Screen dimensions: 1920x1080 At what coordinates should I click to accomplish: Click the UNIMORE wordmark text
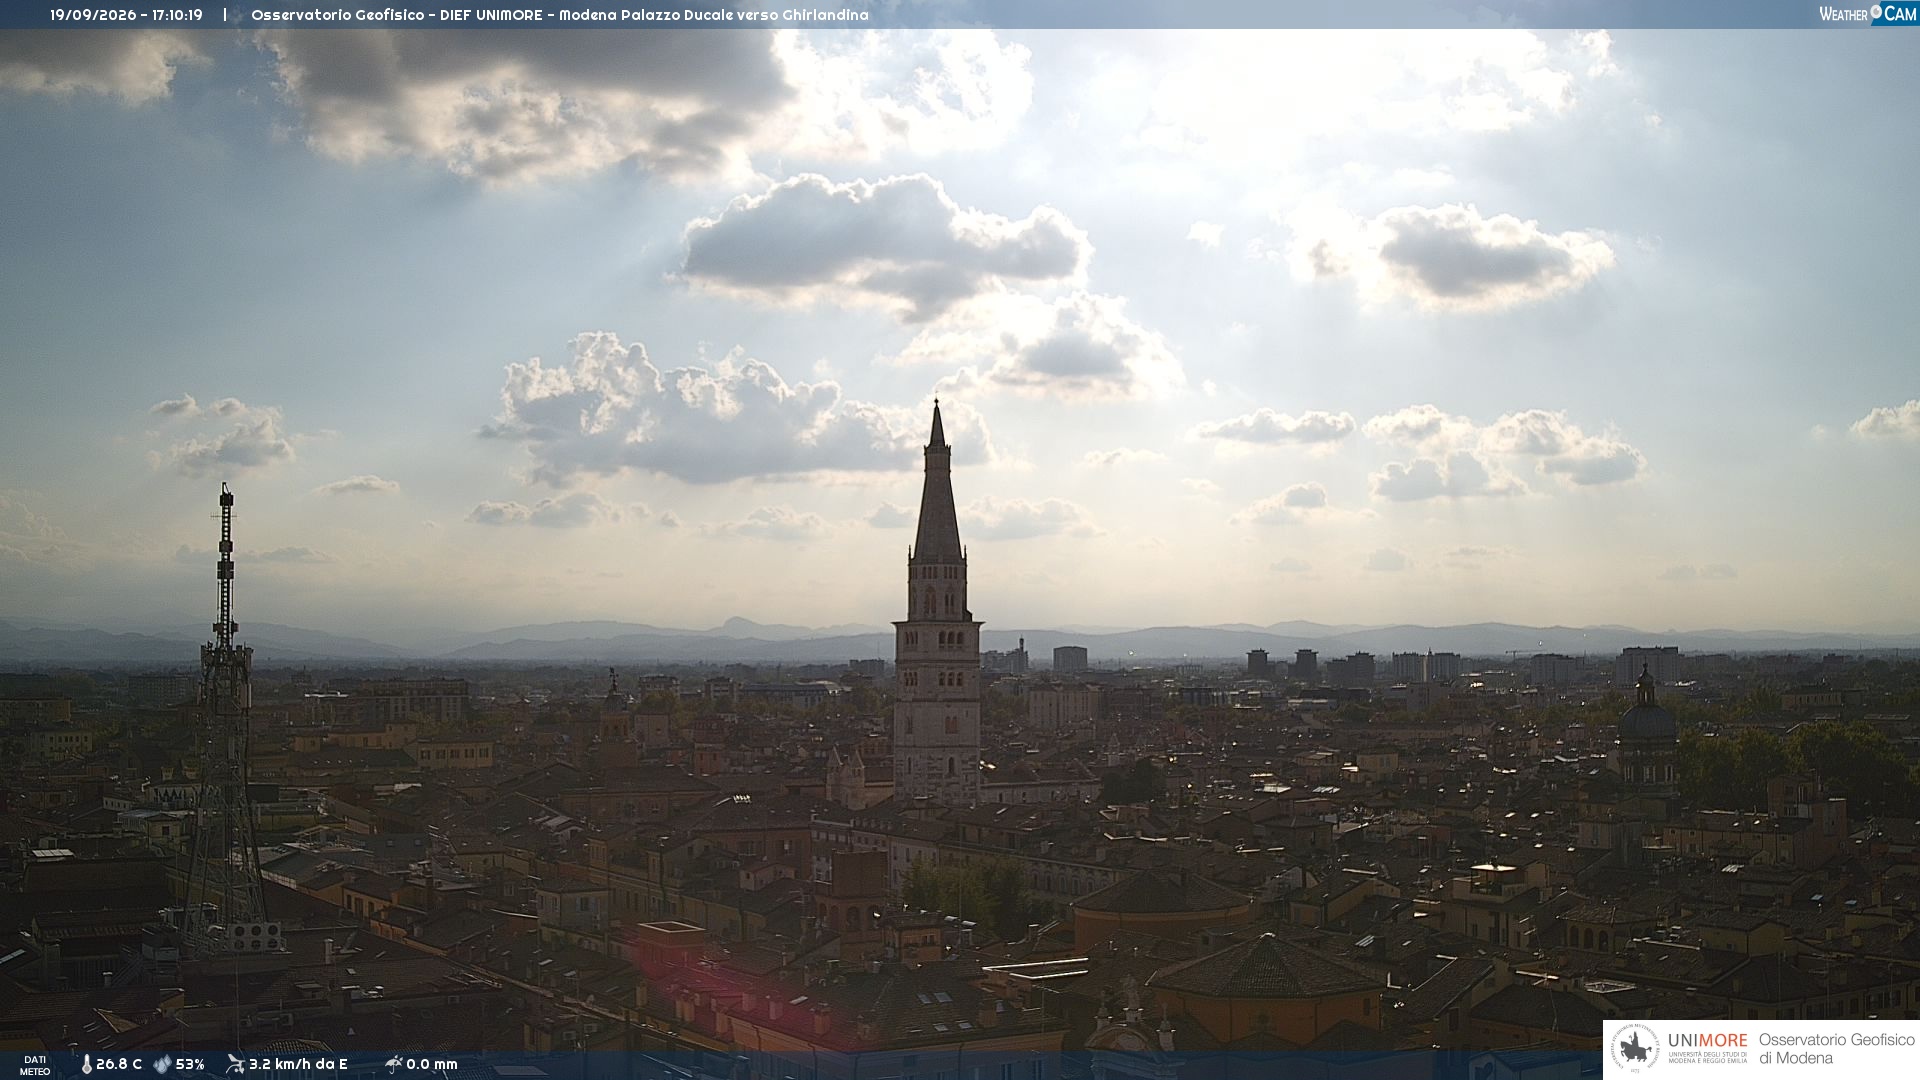[x=1707, y=1040]
